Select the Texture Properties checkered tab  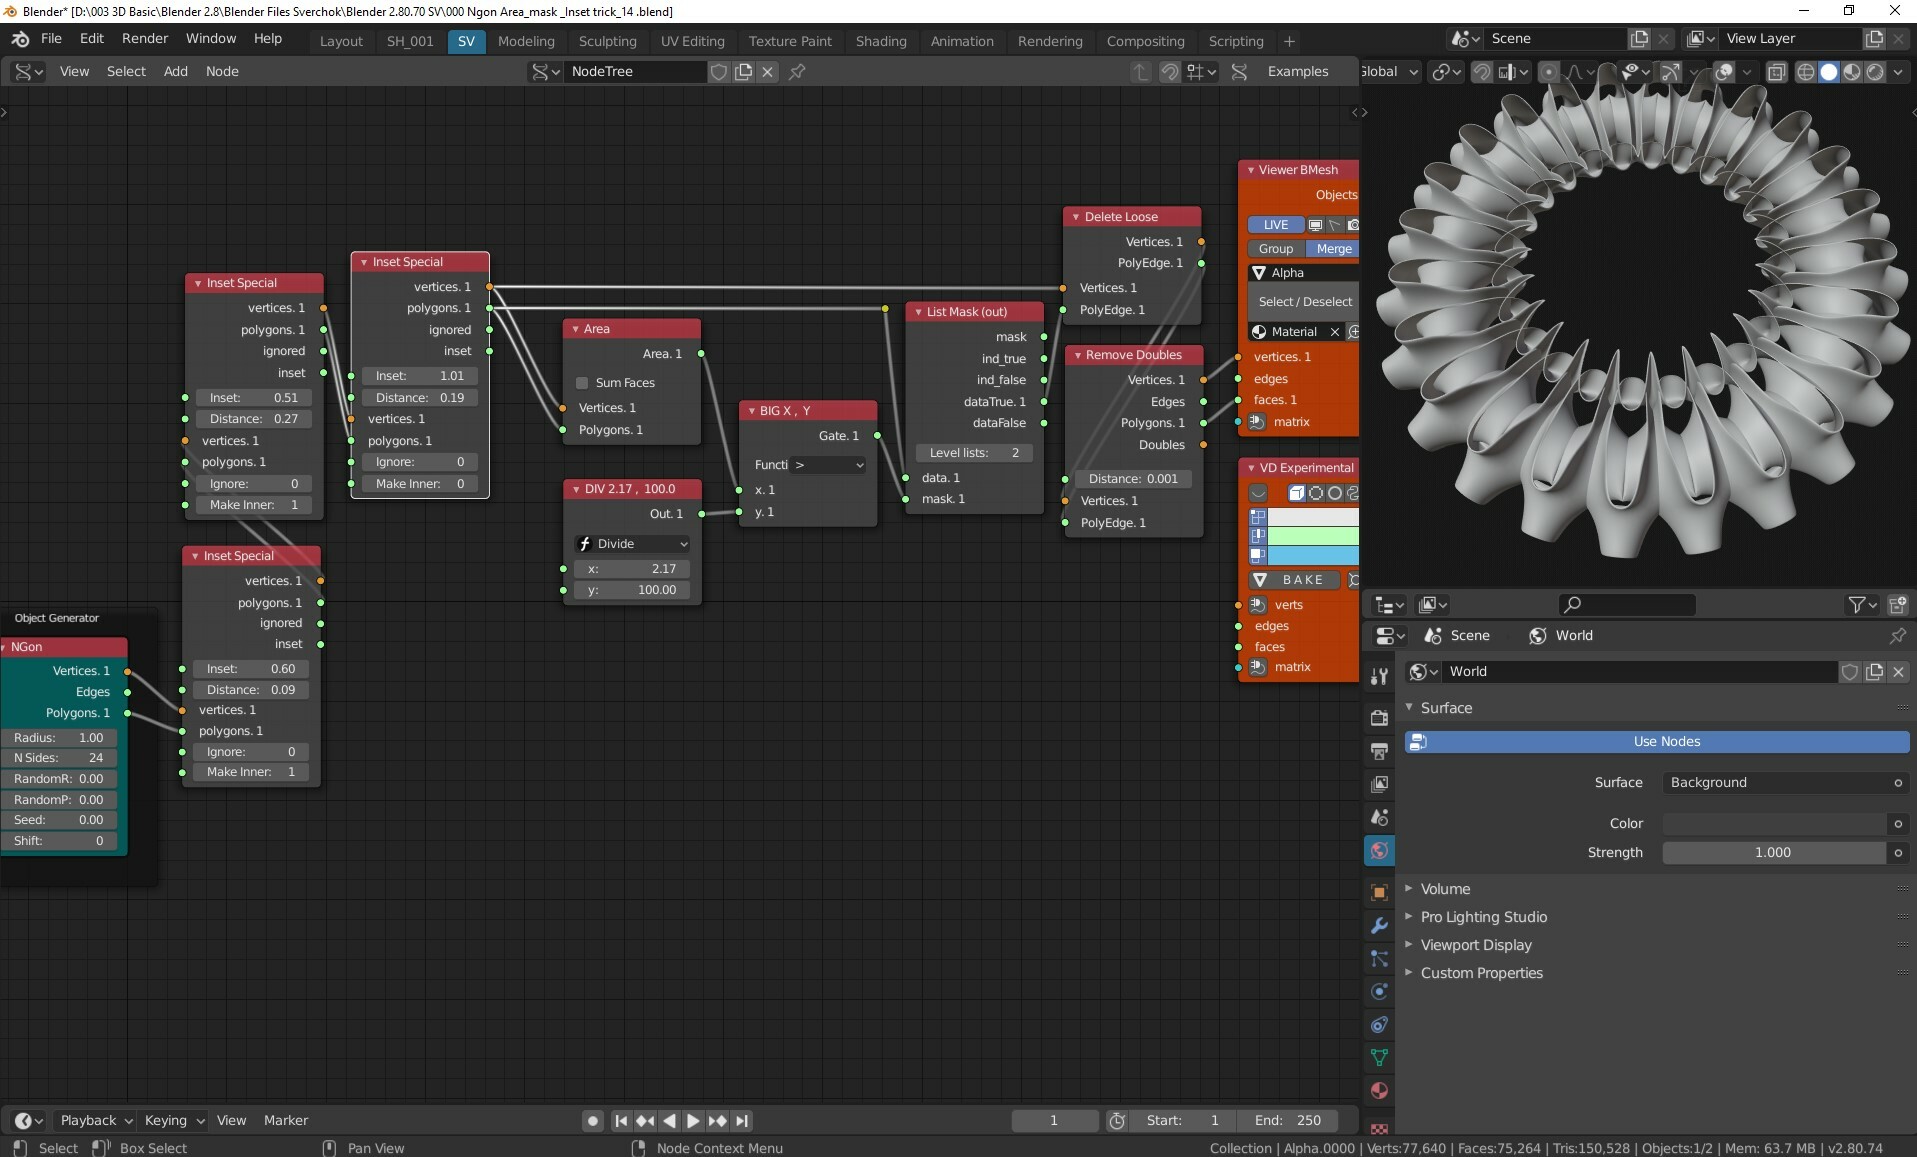[x=1379, y=1128]
